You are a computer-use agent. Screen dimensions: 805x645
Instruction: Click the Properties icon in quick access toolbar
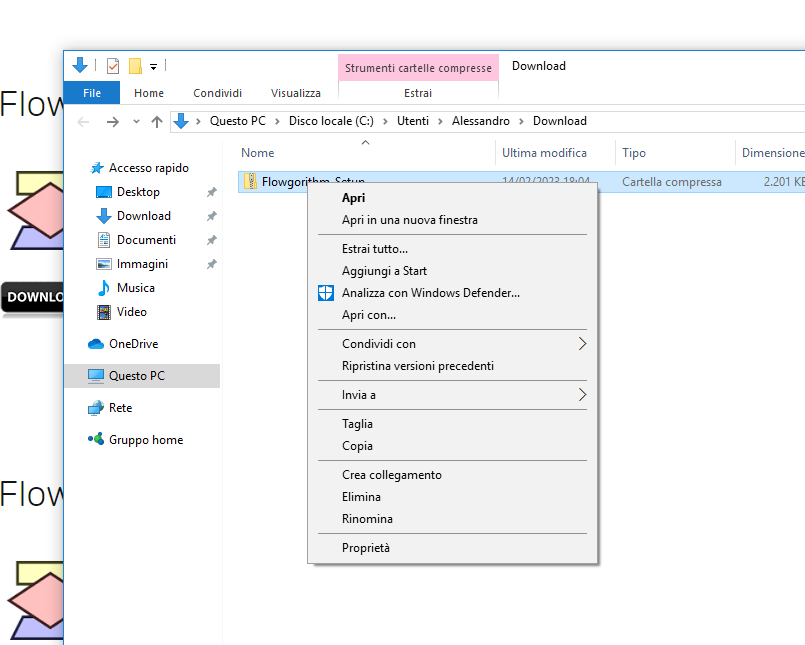[112, 66]
